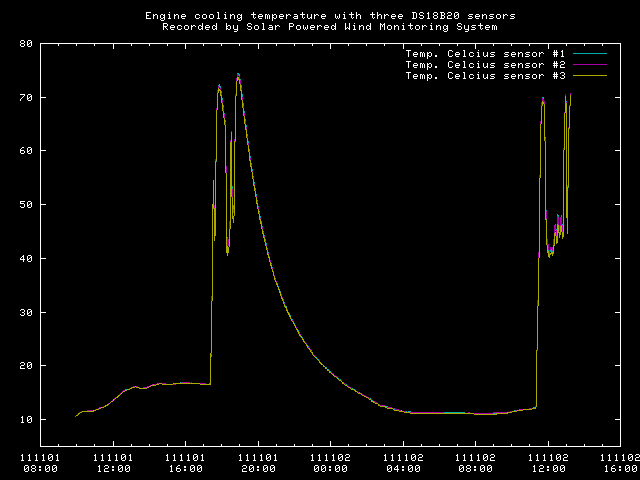Click the legend line sample for sensor #3
This screenshot has height=480, width=640.
coord(588,76)
